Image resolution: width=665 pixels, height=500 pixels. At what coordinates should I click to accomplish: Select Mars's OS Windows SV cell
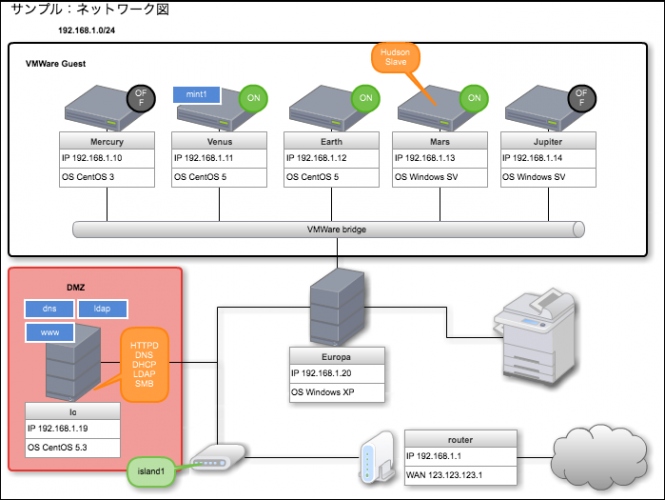tap(440, 178)
